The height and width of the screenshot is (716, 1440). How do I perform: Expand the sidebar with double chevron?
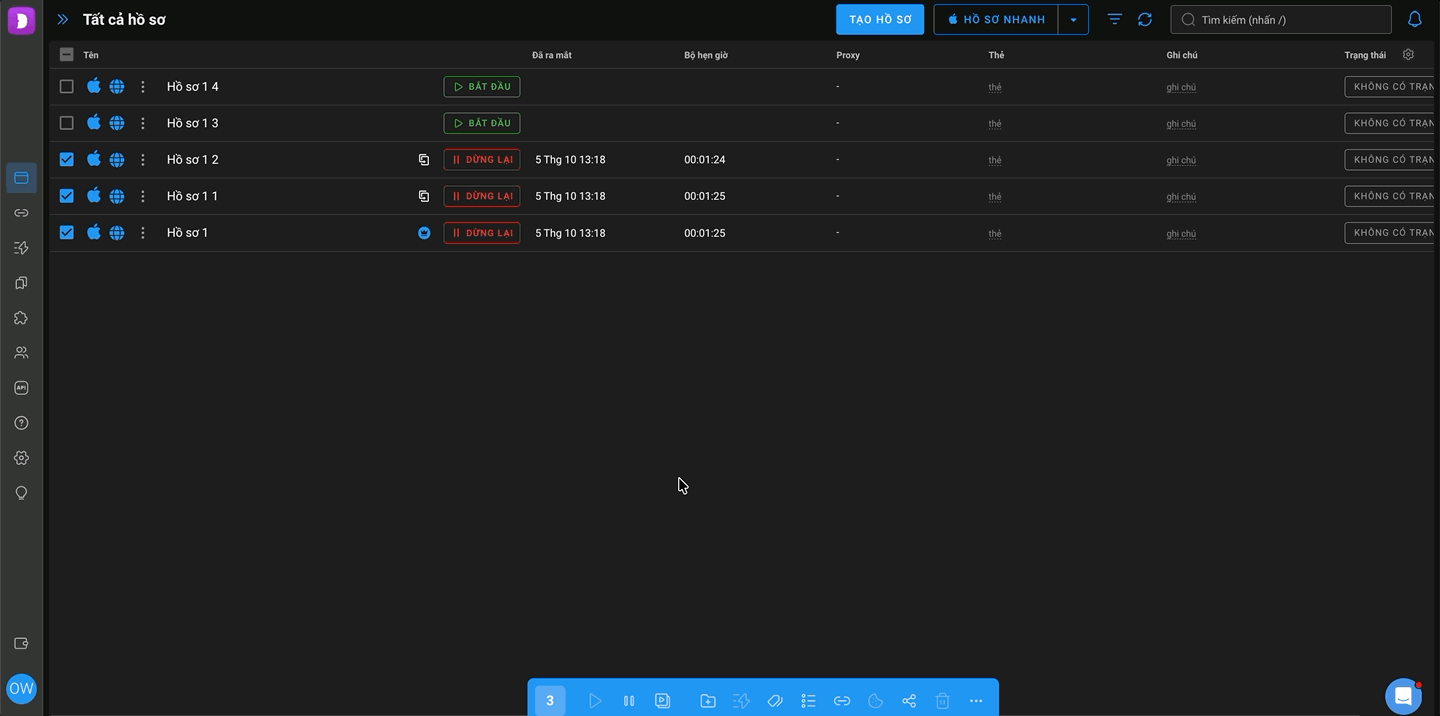pos(63,19)
